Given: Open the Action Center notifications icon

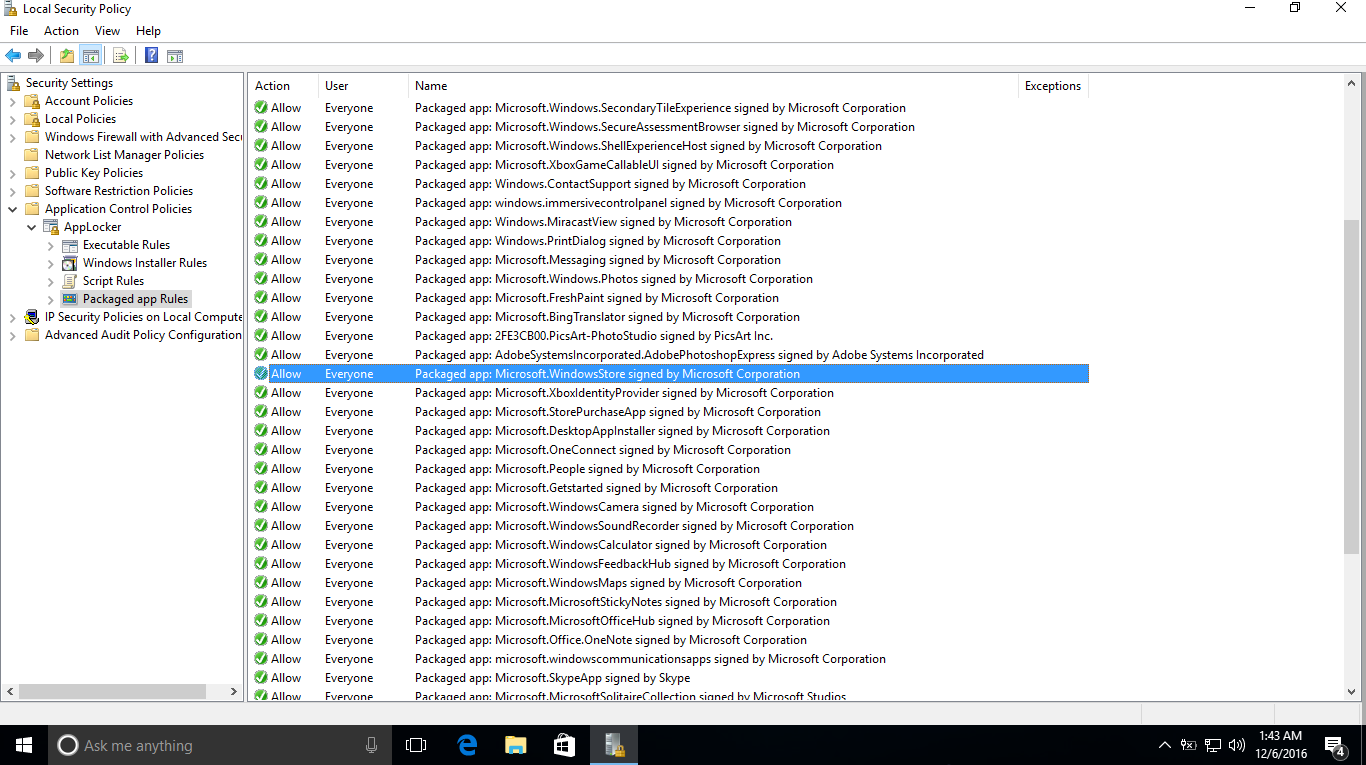Looking at the screenshot, I should click(1334, 745).
